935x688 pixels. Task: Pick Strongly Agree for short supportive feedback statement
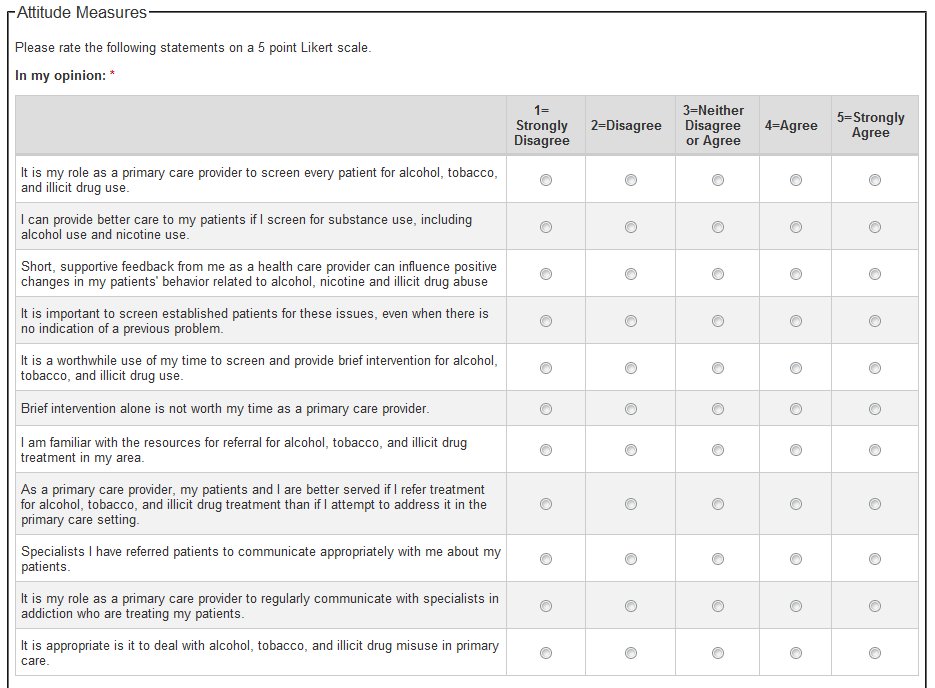pyautogui.click(x=875, y=274)
